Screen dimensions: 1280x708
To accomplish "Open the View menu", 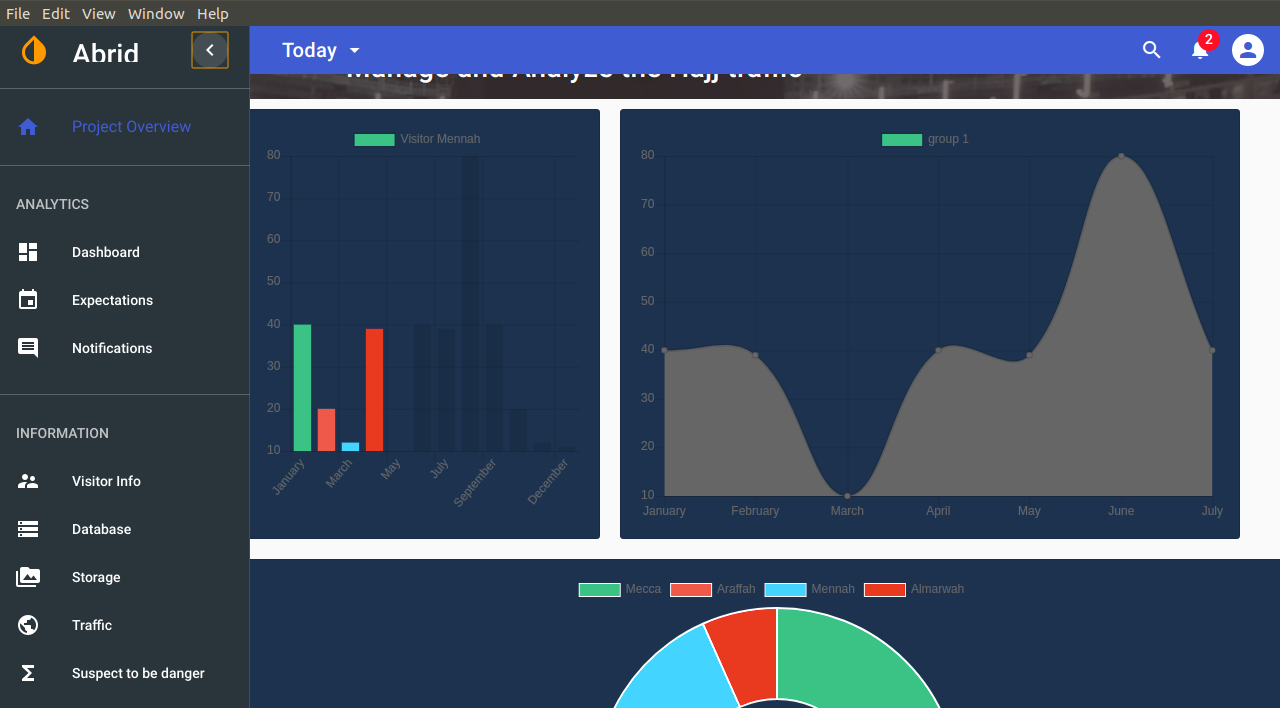I will click(99, 13).
